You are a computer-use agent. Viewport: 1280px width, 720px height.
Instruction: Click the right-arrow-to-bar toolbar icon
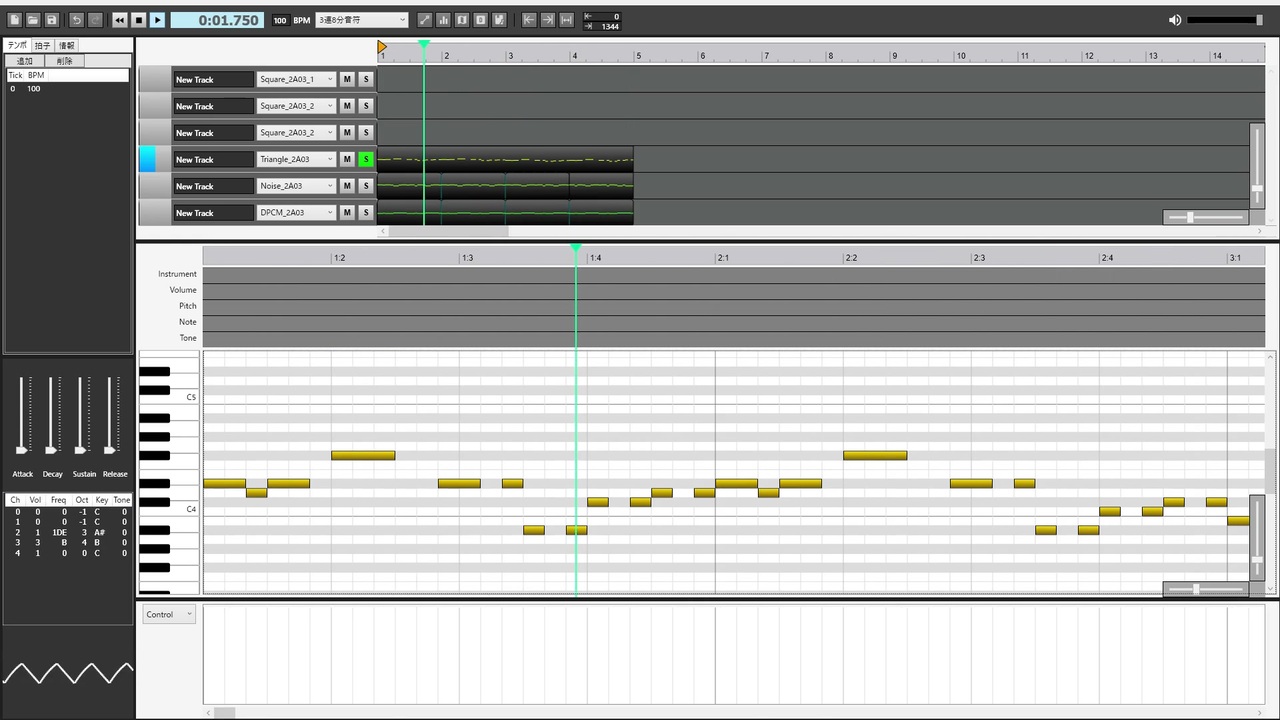(548, 20)
